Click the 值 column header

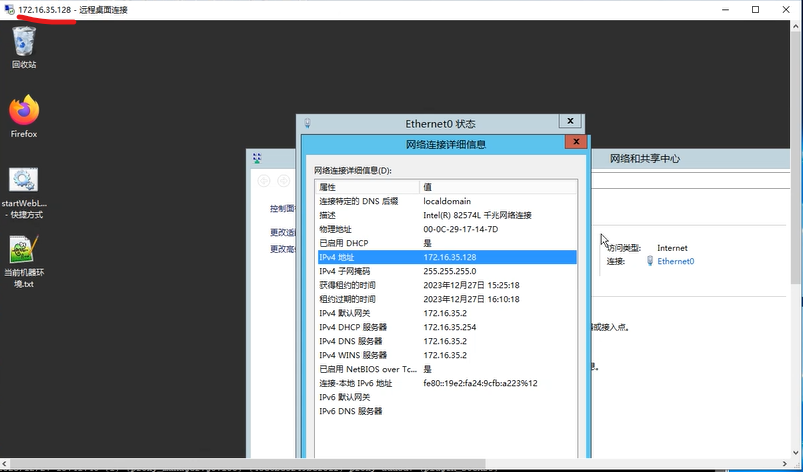(498, 187)
